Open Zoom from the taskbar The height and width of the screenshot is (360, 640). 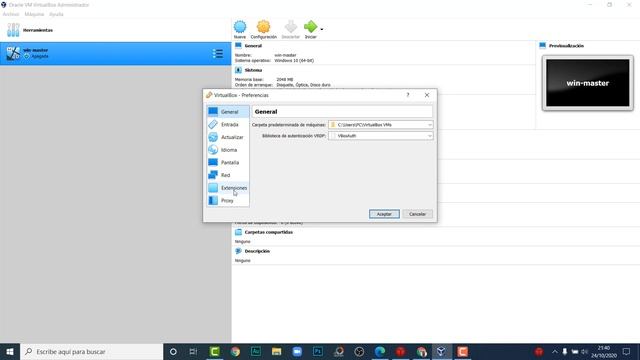tap(297, 351)
